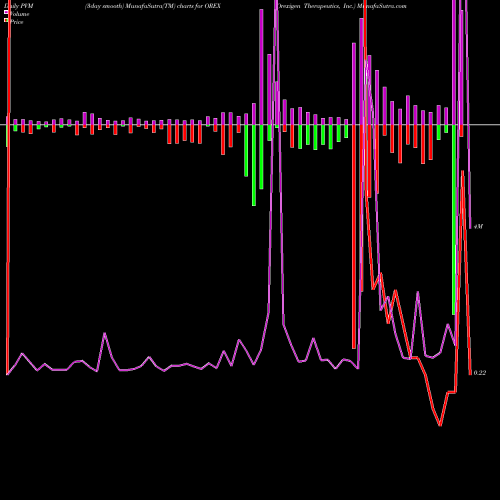
Task: Click the '(3day smooth) MunafaSutra(TM) charts for OREX' heading
Action: pos(153,6)
